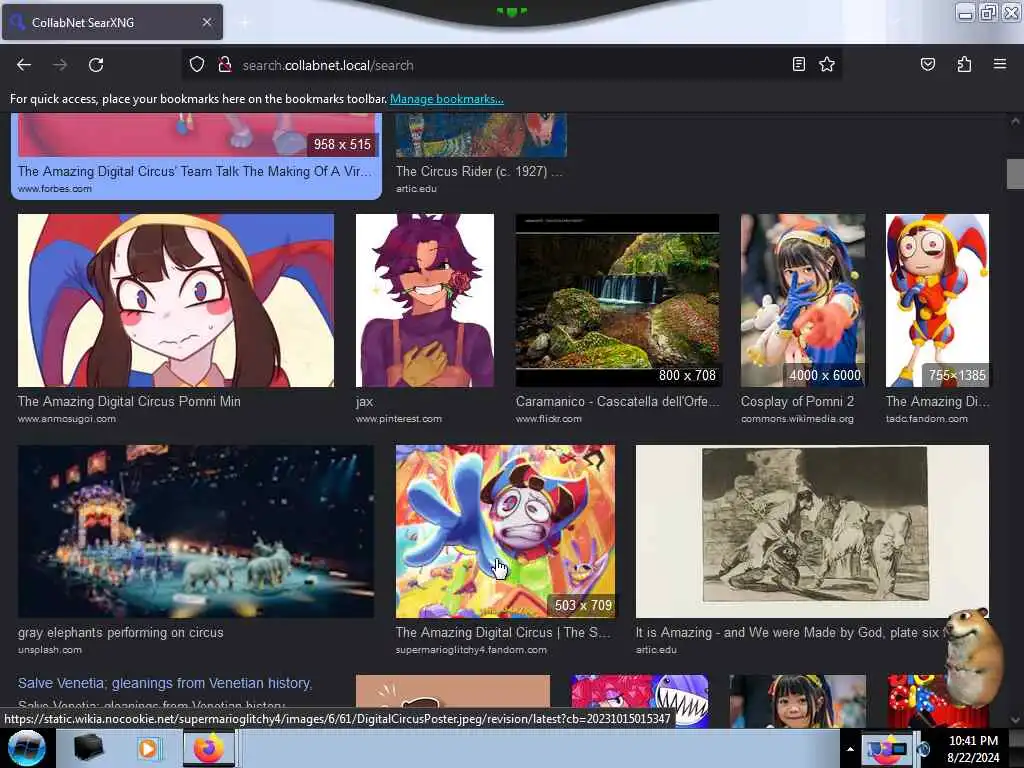Open the tadc.fandom.com Pomni render thumbnail
The image size is (1024, 768).
(937, 300)
